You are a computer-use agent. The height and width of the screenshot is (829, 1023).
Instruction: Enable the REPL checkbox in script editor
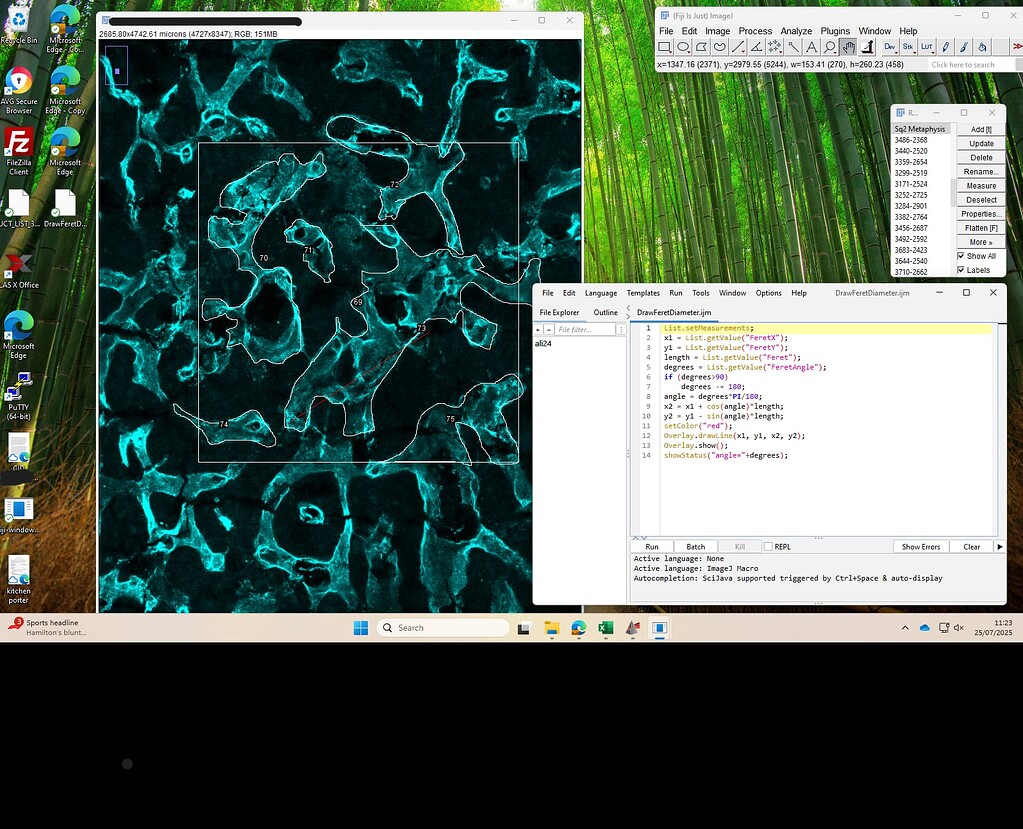[767, 546]
